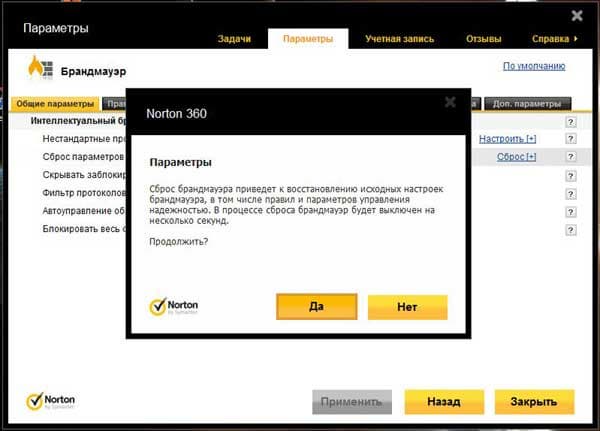Select the Фильтр протоколов row text
The image size is (600, 431).
[84, 193]
